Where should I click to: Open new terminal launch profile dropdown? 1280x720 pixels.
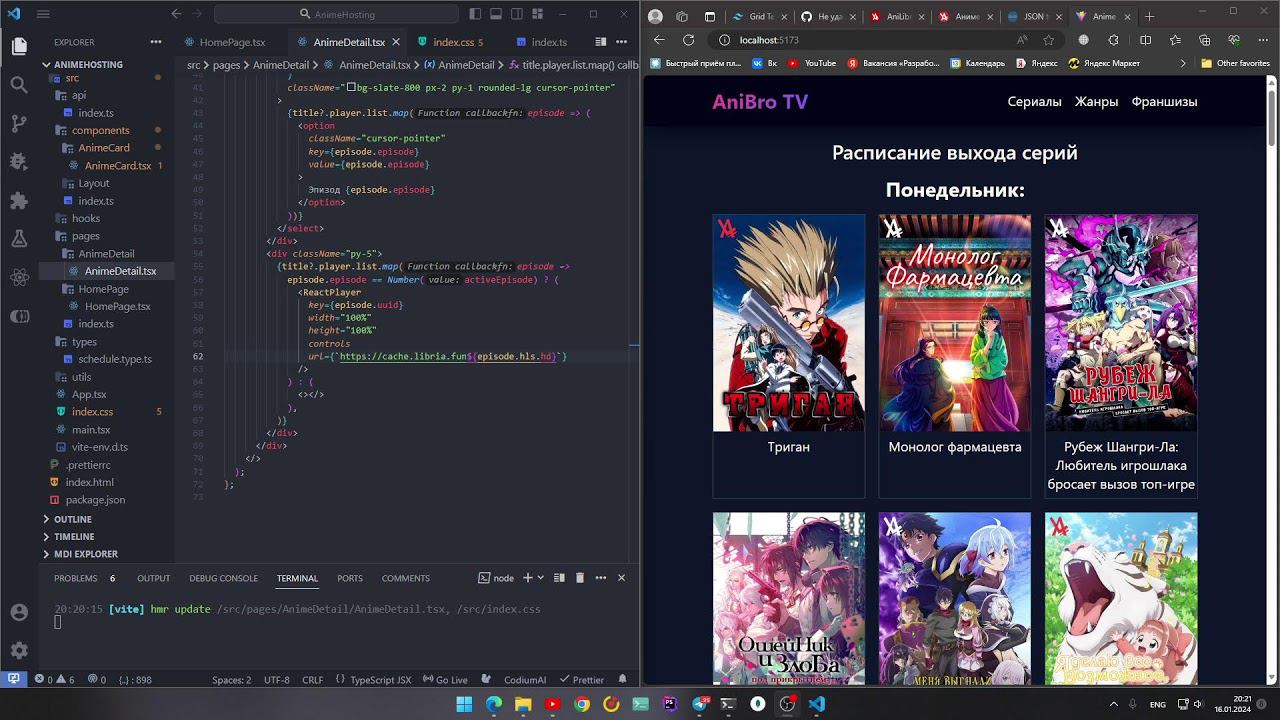coord(540,578)
